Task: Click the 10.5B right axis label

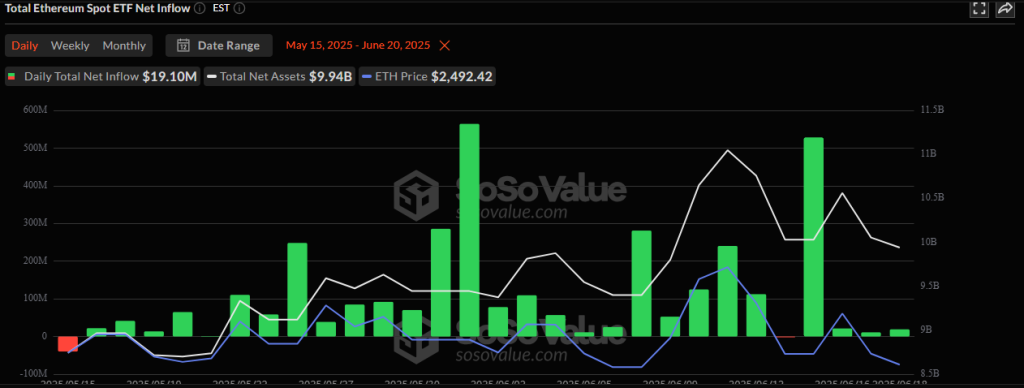Action: tap(932, 198)
